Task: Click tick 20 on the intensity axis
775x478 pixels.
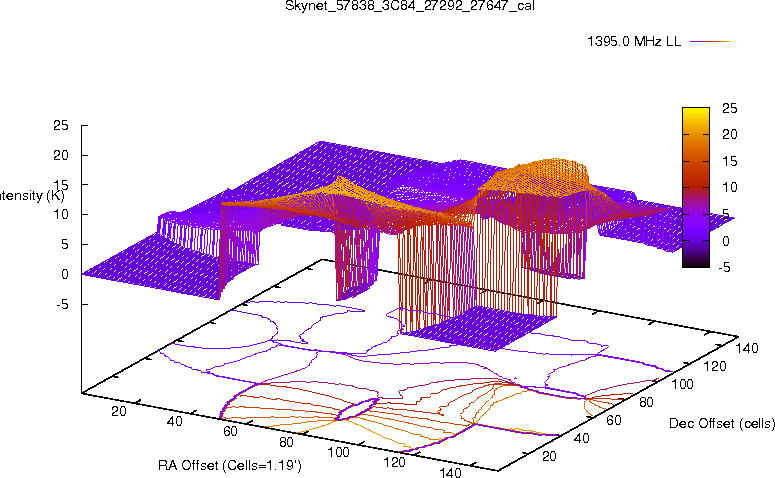Action: point(61,155)
